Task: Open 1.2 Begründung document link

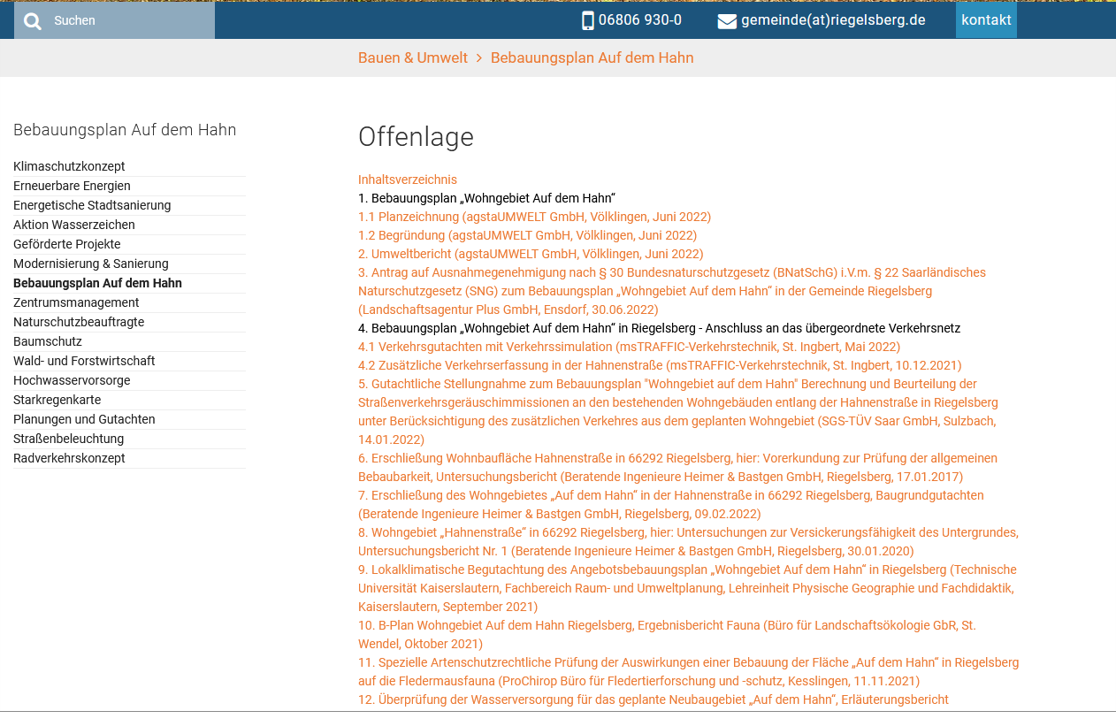Action: (529, 235)
